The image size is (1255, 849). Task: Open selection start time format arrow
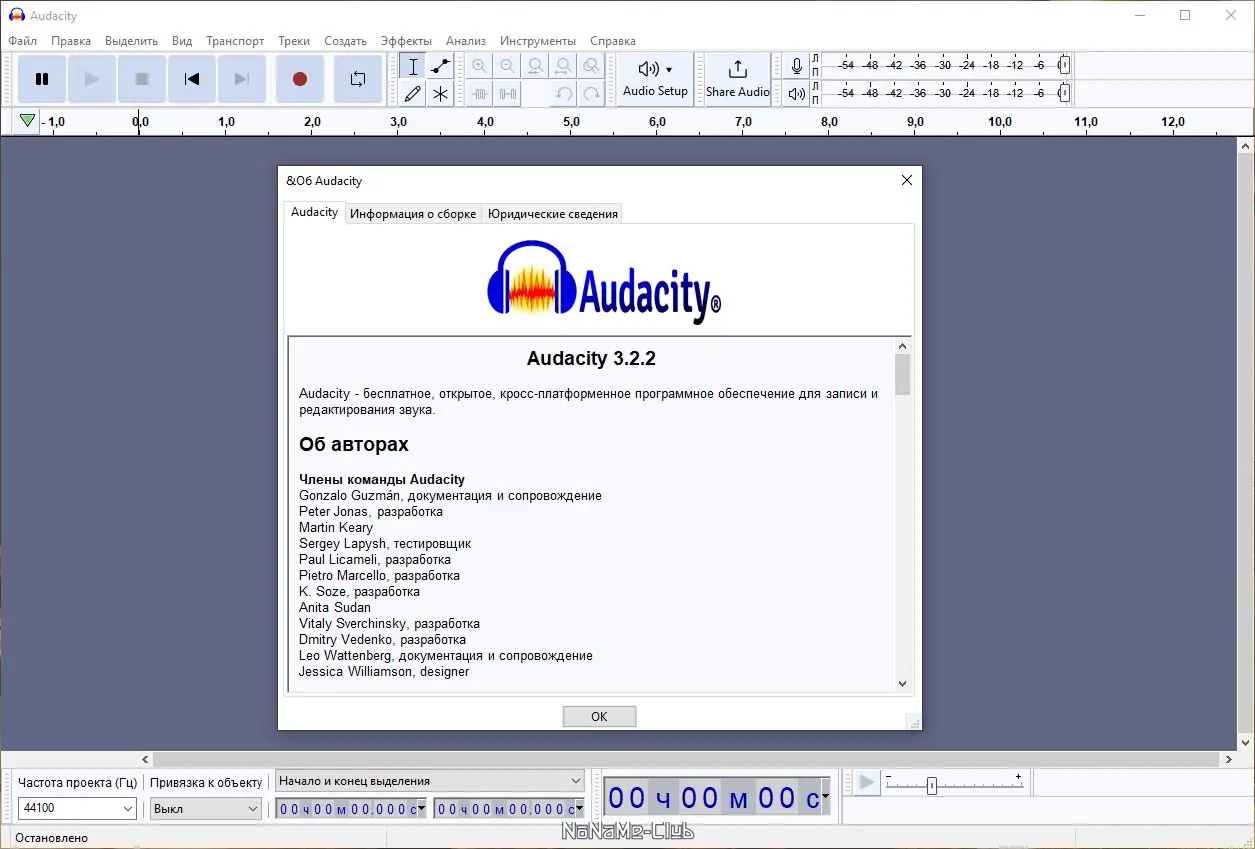click(x=421, y=809)
